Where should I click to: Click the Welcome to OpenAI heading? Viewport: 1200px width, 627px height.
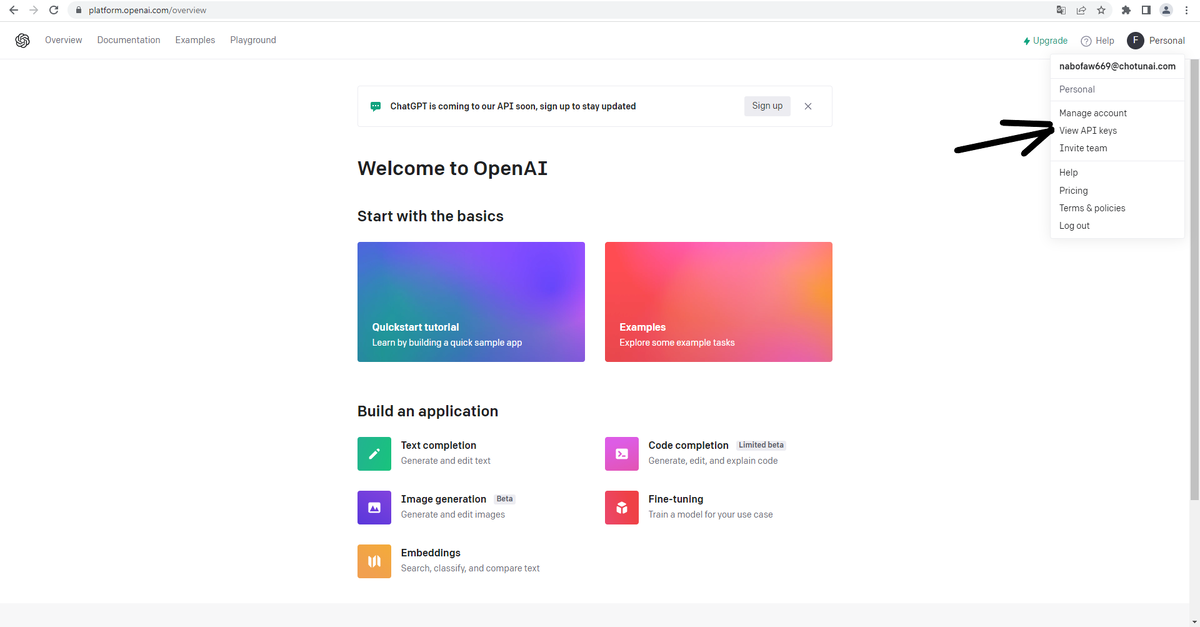452,168
